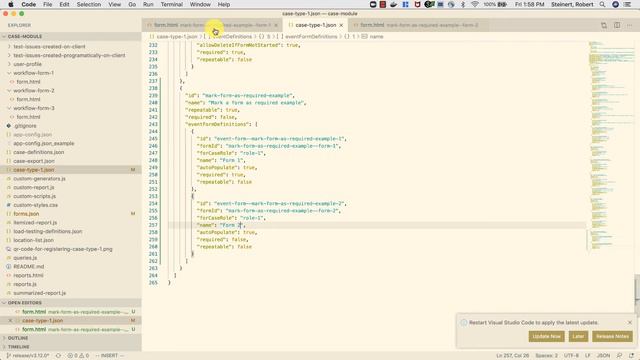Open the Selection menu
The image size is (640, 360).
click(89, 4)
